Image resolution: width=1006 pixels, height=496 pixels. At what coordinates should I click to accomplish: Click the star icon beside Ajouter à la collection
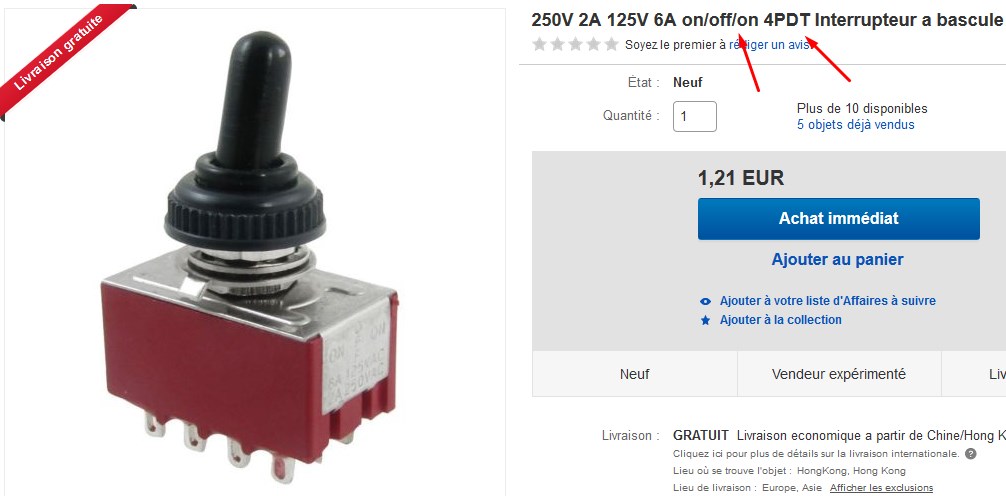(x=706, y=320)
